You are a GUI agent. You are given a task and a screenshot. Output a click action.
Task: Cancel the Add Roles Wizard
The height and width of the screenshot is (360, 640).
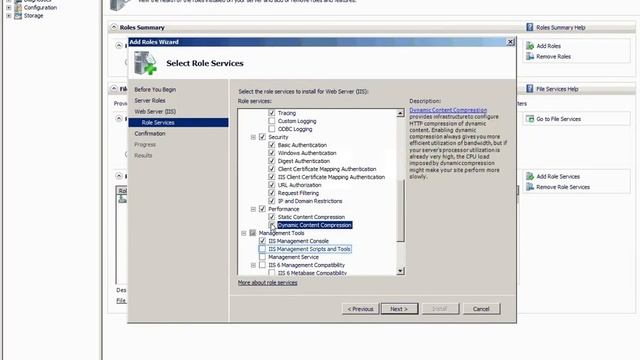[481, 309]
